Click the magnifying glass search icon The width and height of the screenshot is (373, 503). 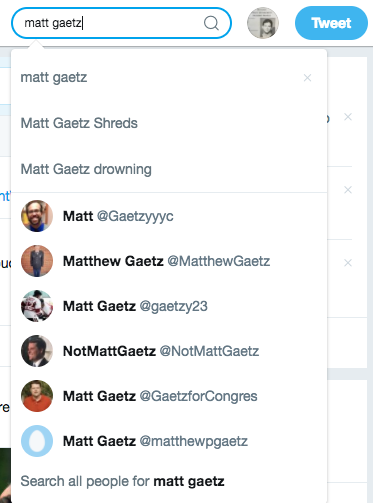[x=211, y=23]
